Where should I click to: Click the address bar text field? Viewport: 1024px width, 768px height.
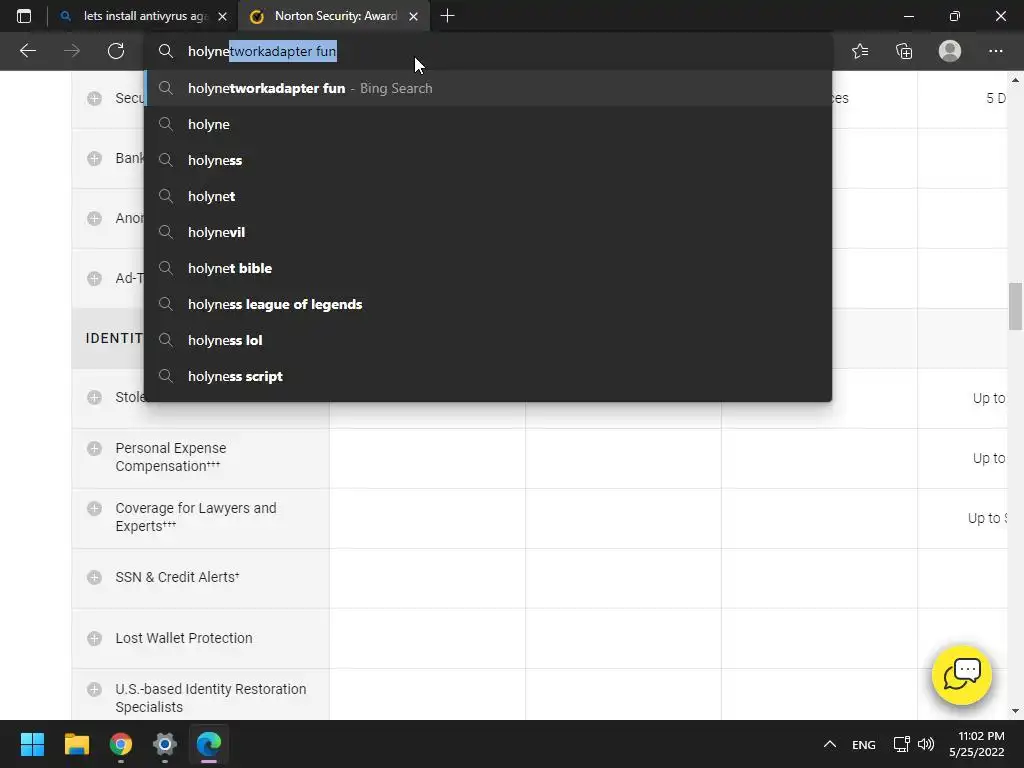click(490, 51)
